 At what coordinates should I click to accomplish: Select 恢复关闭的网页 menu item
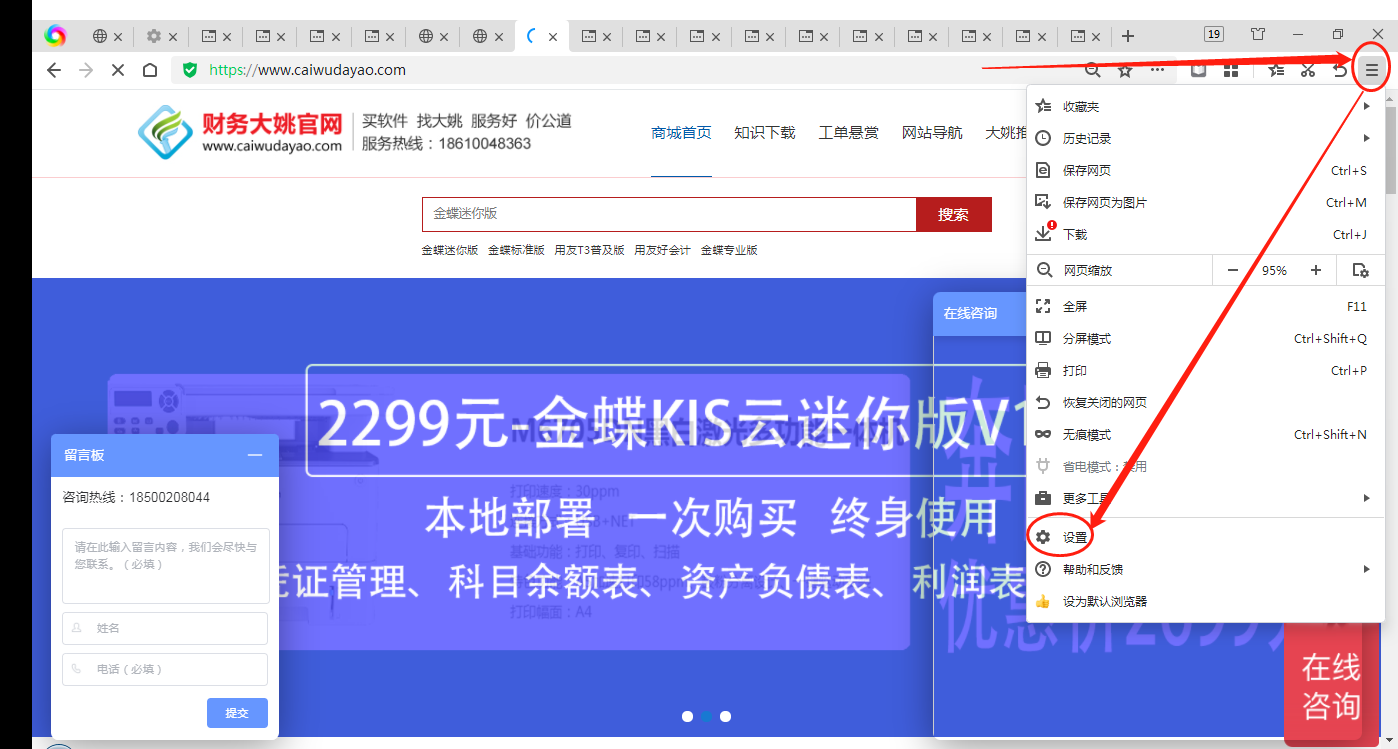[x=1204, y=402]
